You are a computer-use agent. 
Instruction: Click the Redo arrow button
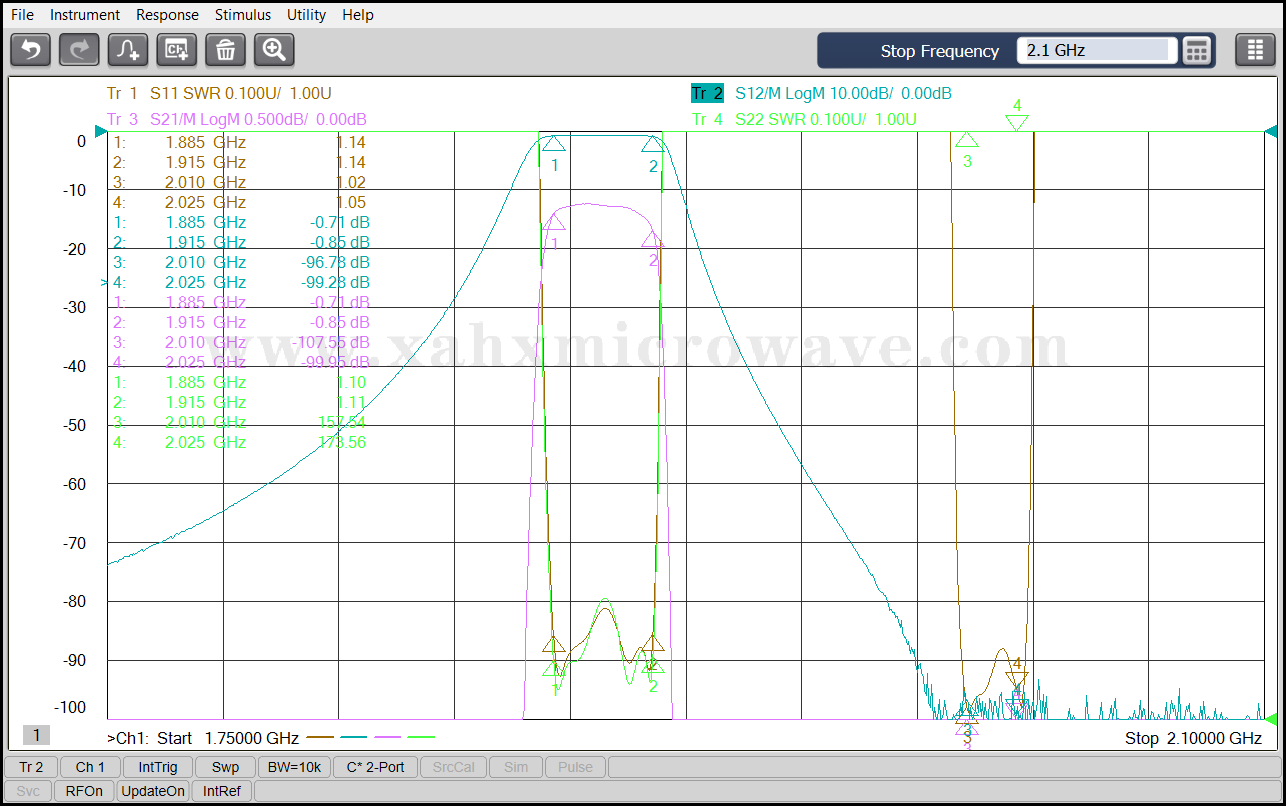coord(79,50)
